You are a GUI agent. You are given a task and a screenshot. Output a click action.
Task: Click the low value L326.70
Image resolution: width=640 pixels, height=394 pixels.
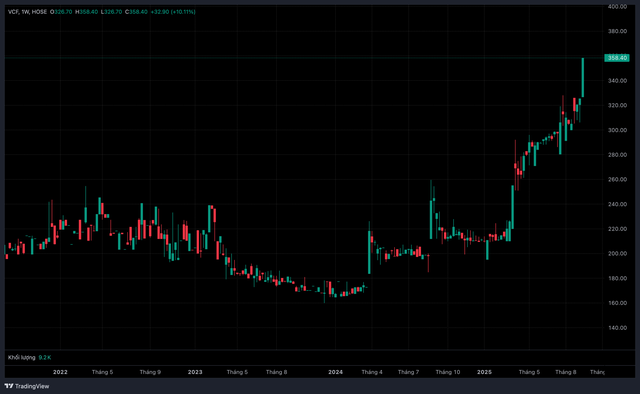coord(111,12)
